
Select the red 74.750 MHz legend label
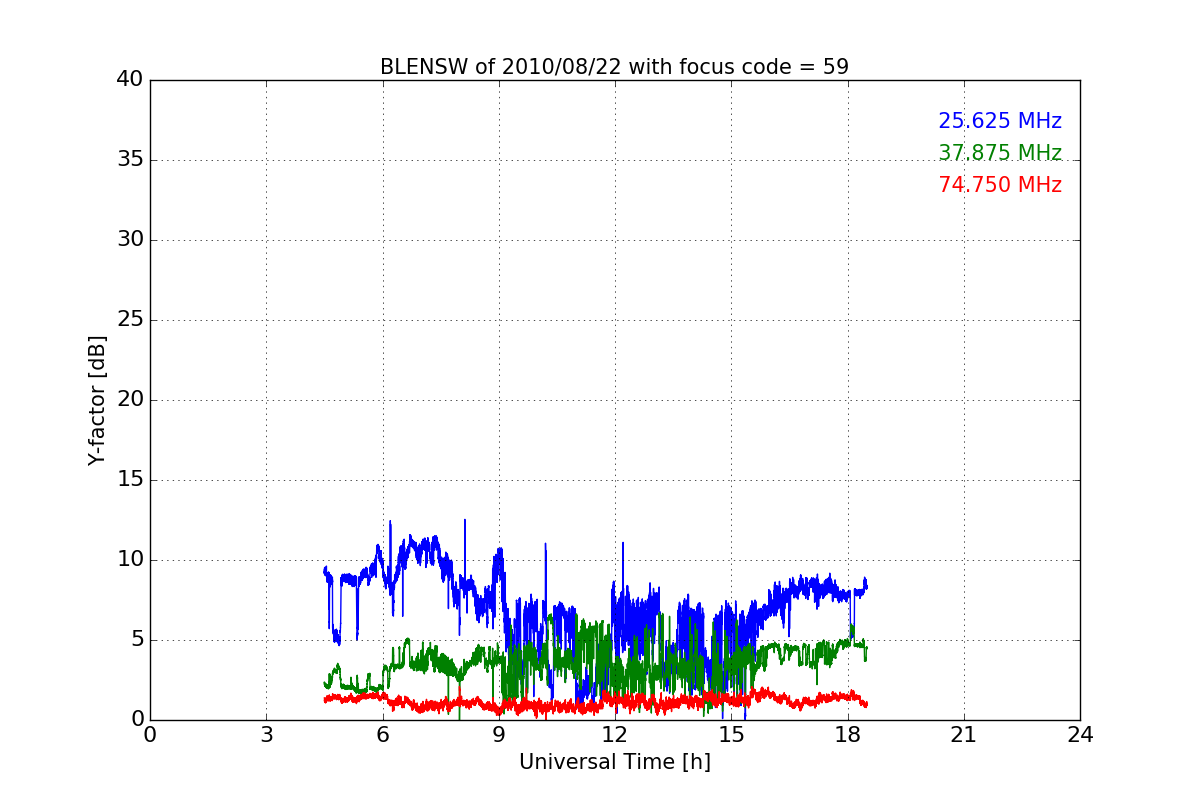click(1000, 185)
